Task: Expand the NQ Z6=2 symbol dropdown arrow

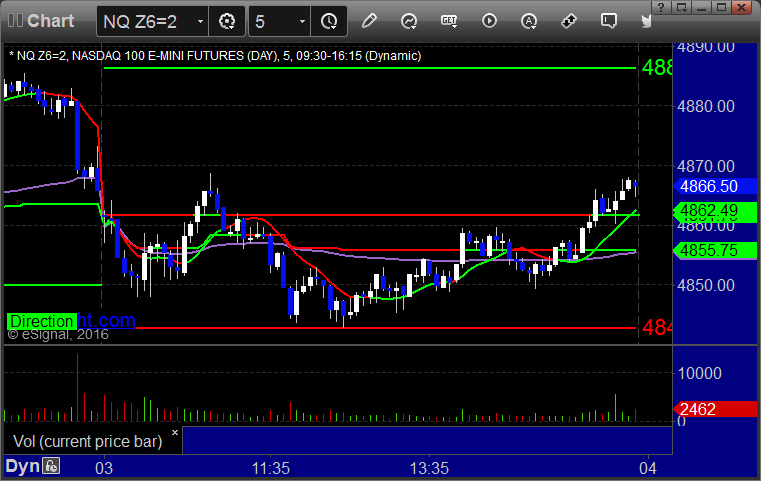Action: click(200, 21)
